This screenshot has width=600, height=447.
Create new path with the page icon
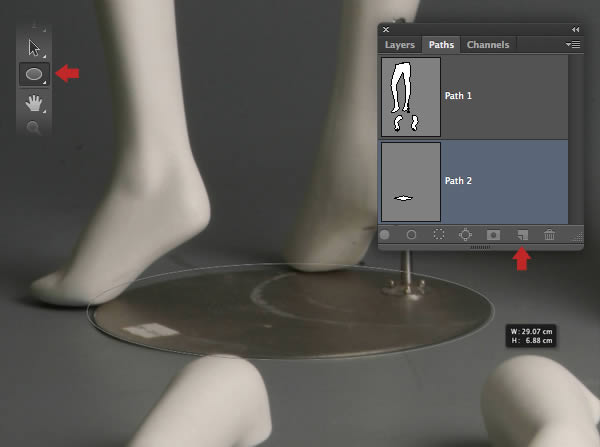[522, 235]
